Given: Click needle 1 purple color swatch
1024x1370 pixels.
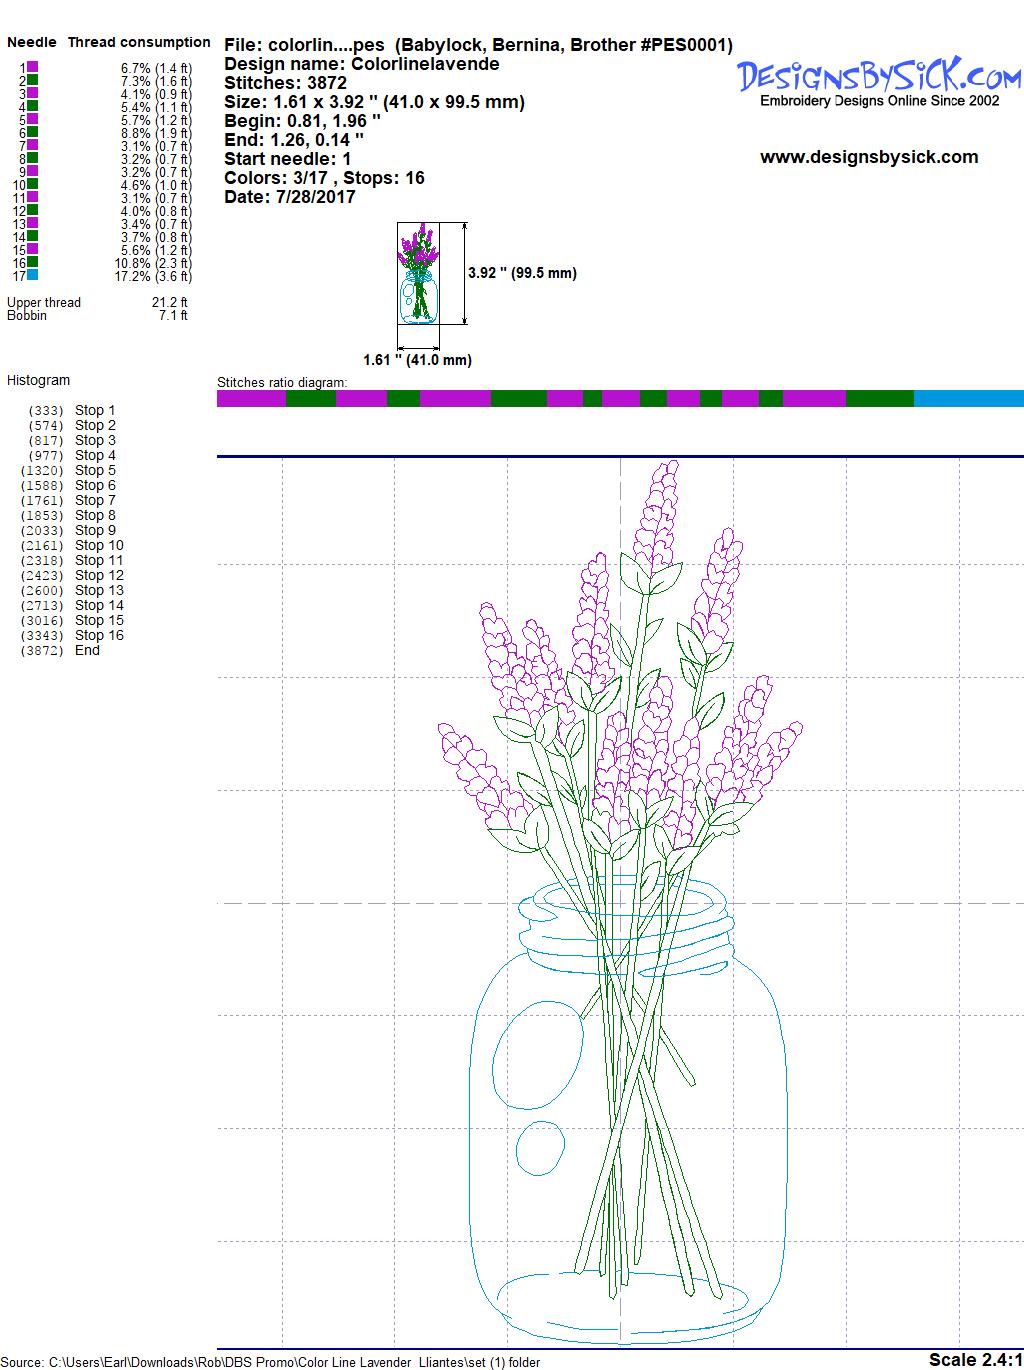Looking at the screenshot, I should 33,67.
